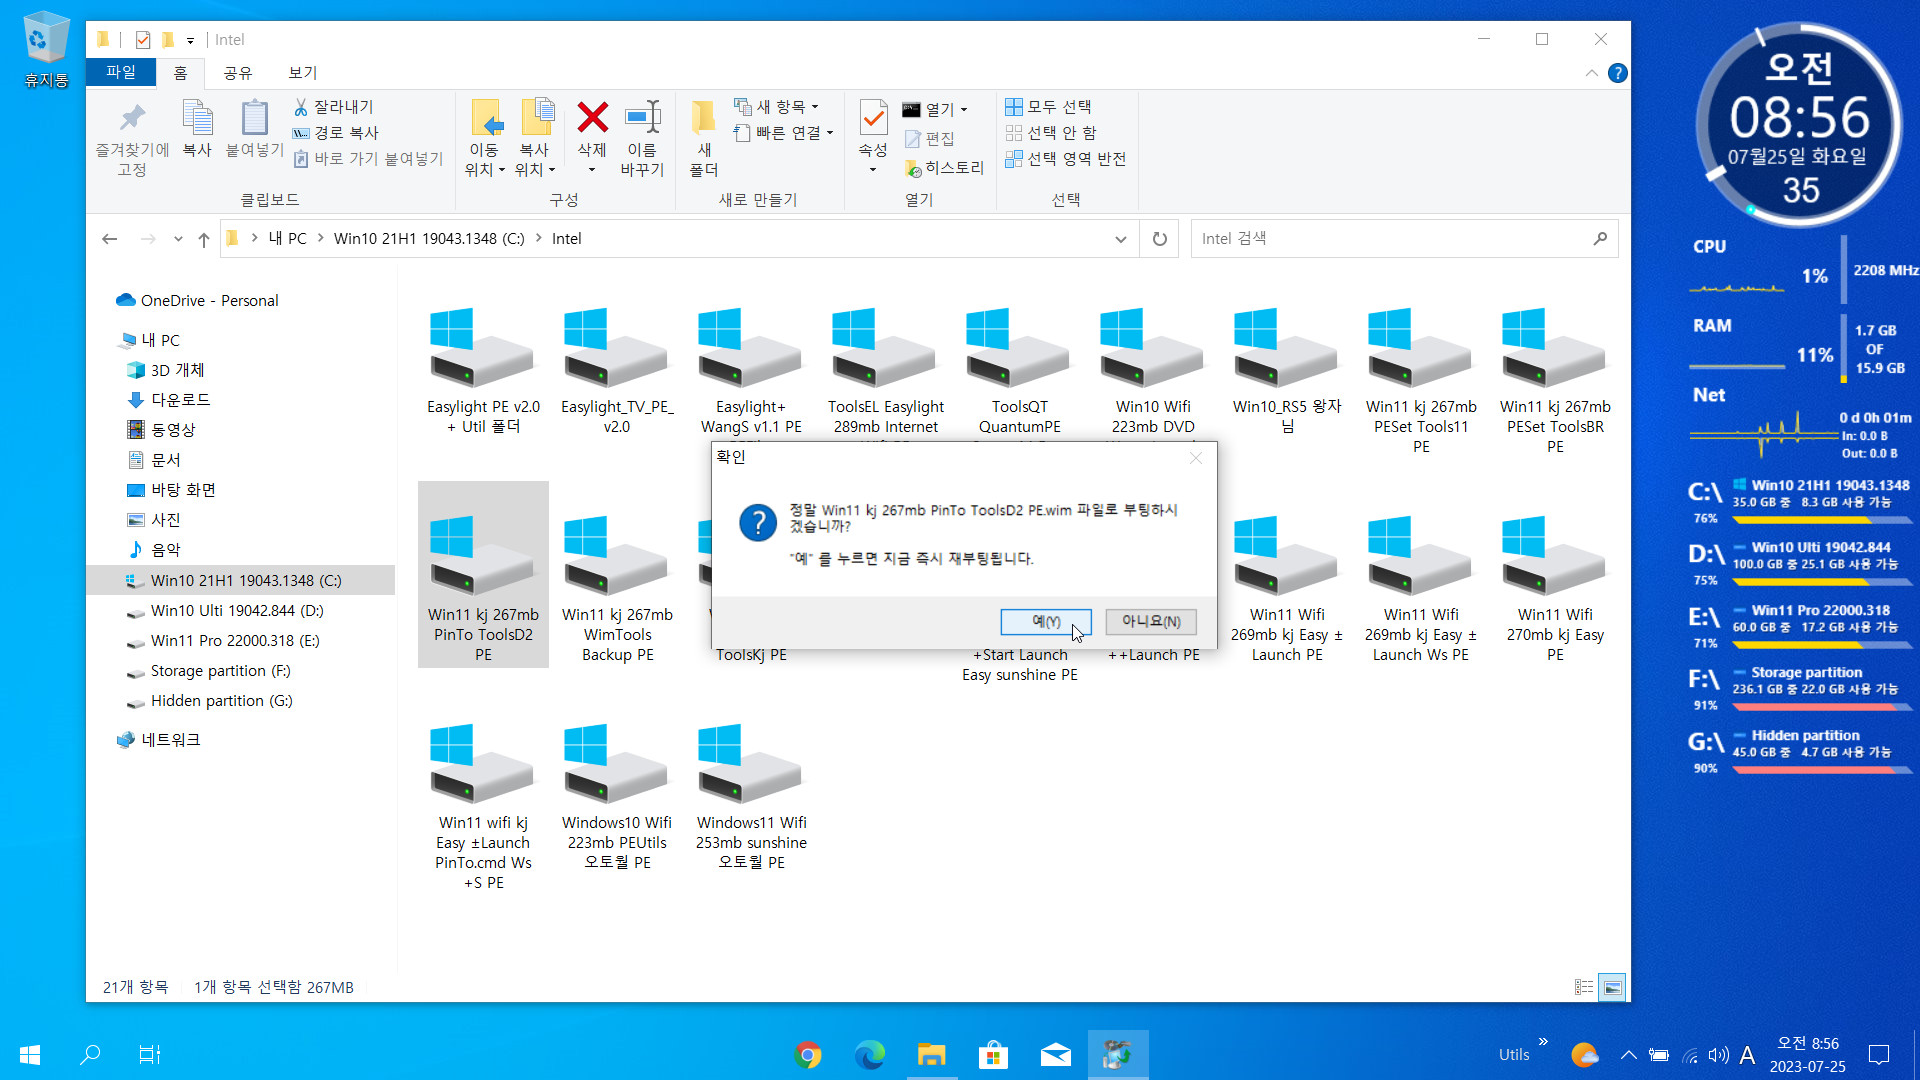Click 내 PC in the address breadcrumb
This screenshot has height=1080, width=1920.
pyautogui.click(x=287, y=239)
